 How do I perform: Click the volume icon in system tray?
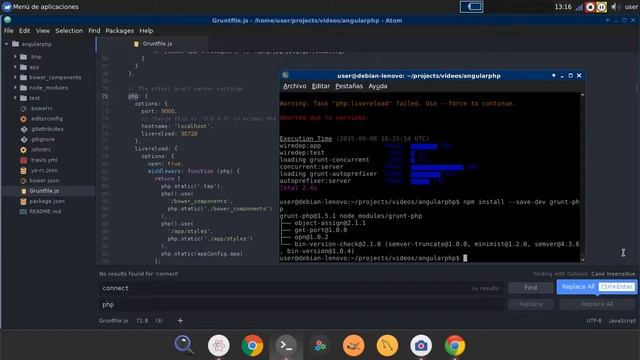pos(613,7)
